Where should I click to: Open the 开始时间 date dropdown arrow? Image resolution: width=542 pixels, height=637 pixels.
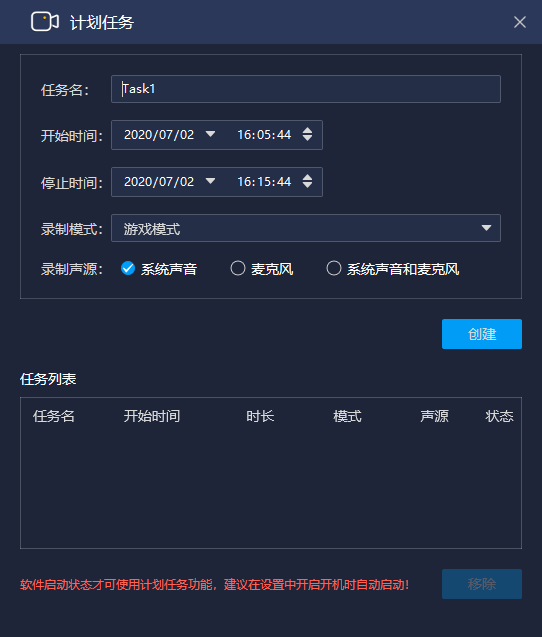tap(210, 134)
